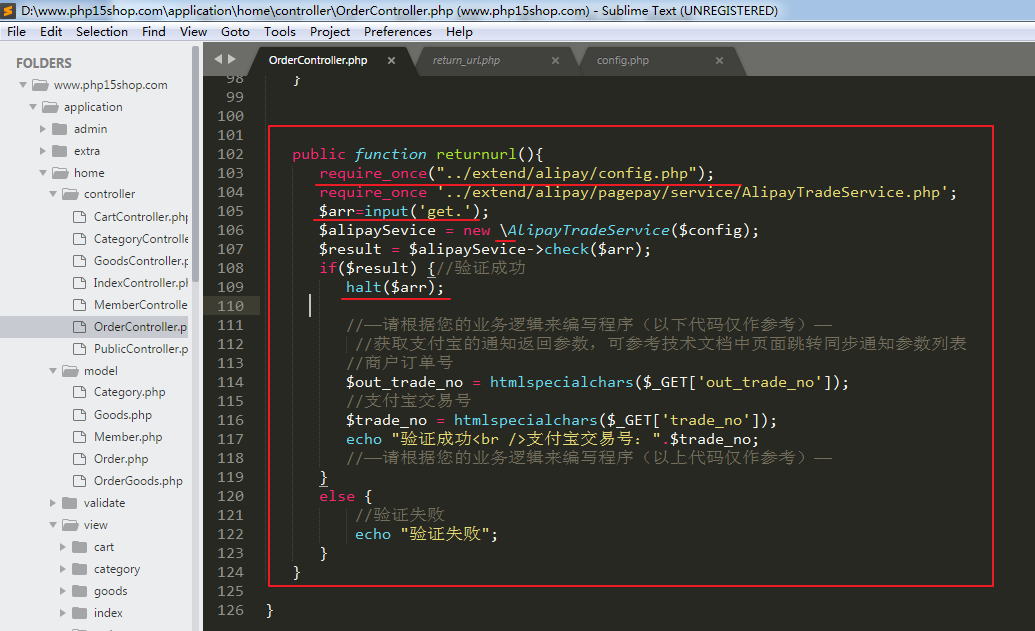Click the next tab arrow icon

click(232, 59)
